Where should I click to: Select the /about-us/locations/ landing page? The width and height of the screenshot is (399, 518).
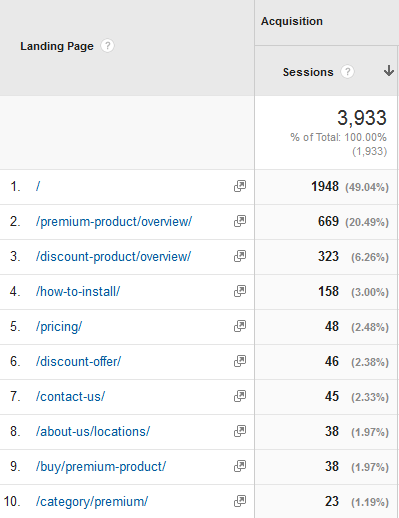click(x=93, y=432)
